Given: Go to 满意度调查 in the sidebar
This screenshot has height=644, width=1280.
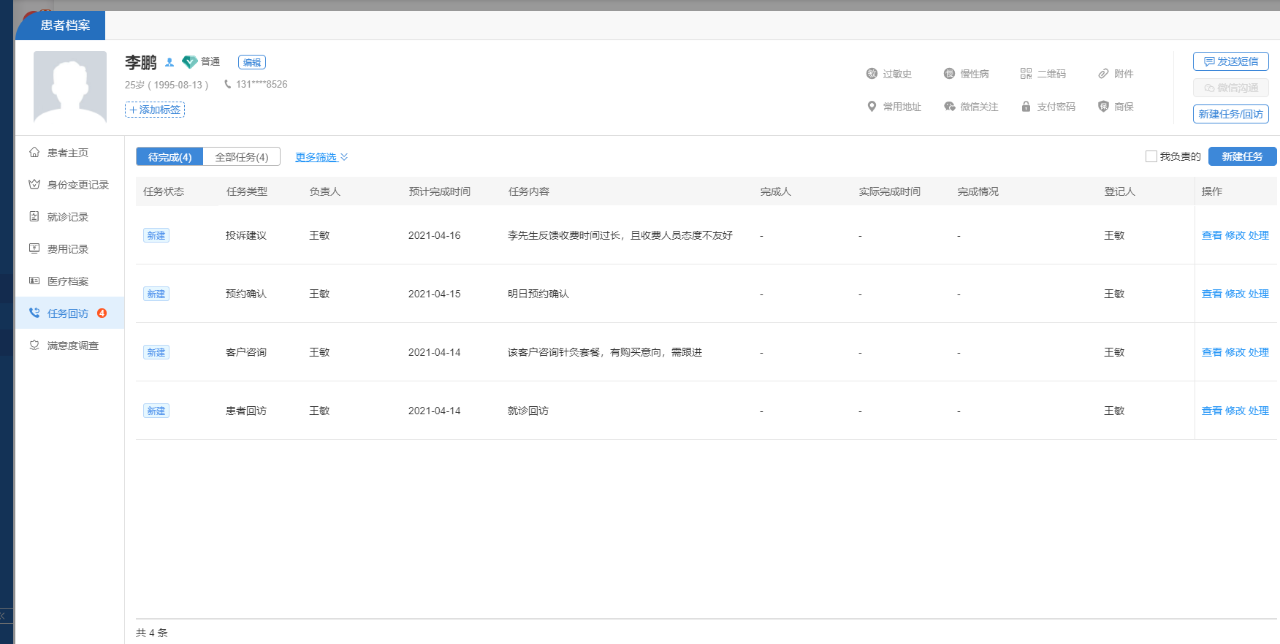Looking at the screenshot, I should click(72, 345).
